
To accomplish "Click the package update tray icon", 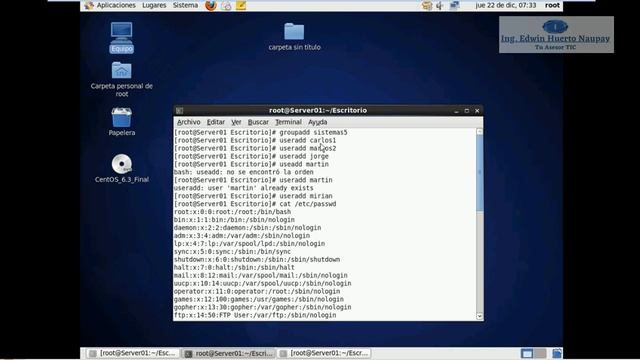I will (x=427, y=5).
